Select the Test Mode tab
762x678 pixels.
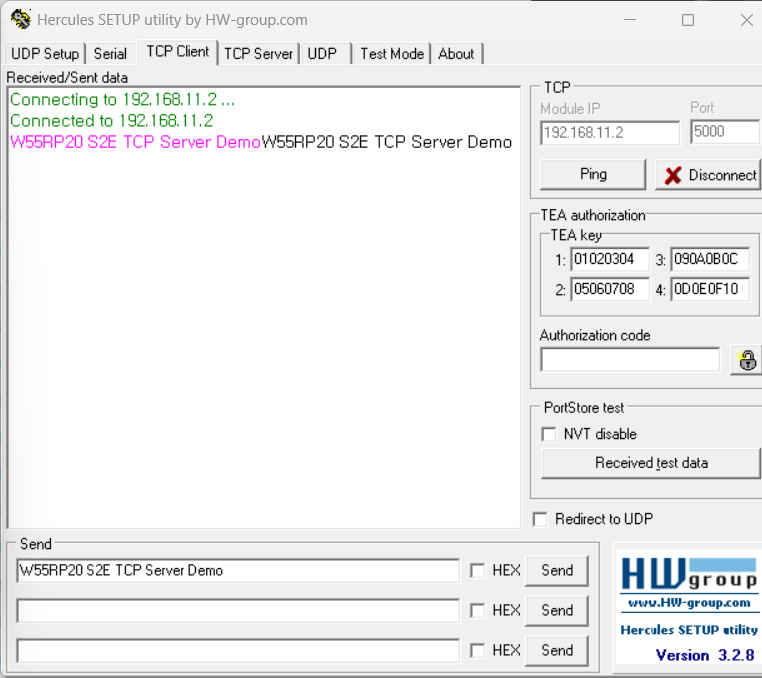click(x=392, y=54)
